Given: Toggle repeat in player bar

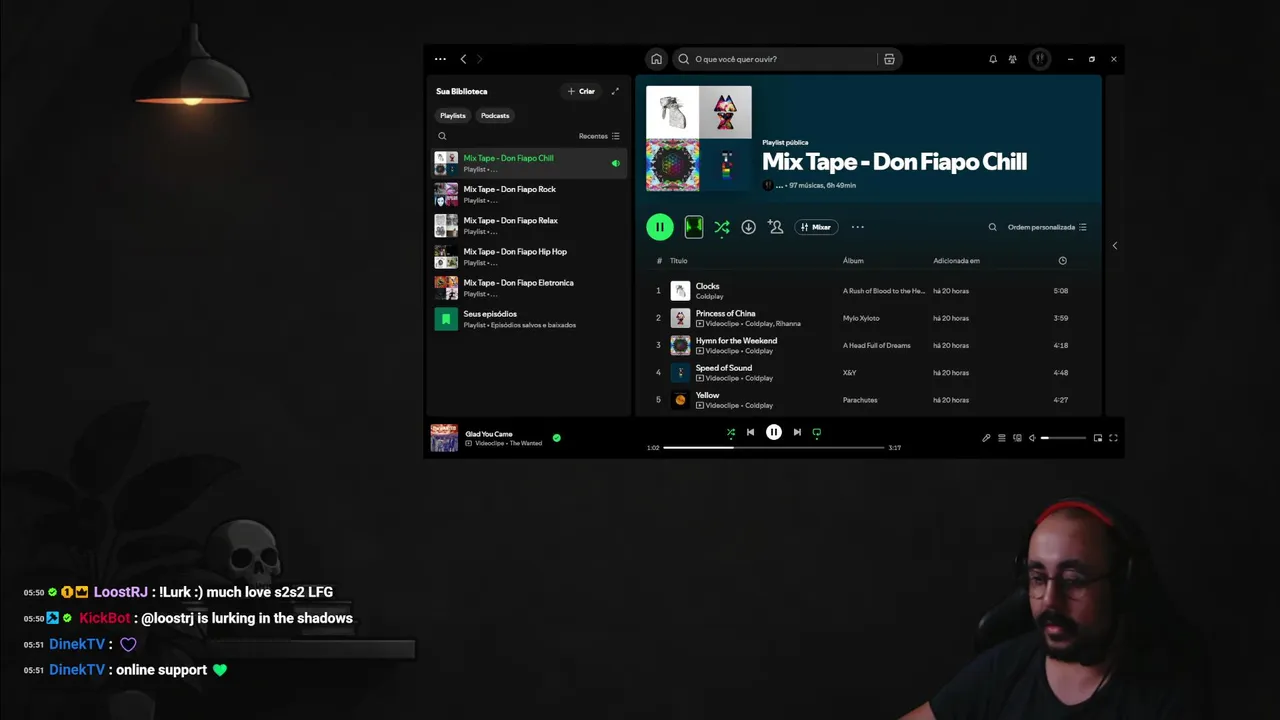Looking at the screenshot, I should (x=817, y=433).
